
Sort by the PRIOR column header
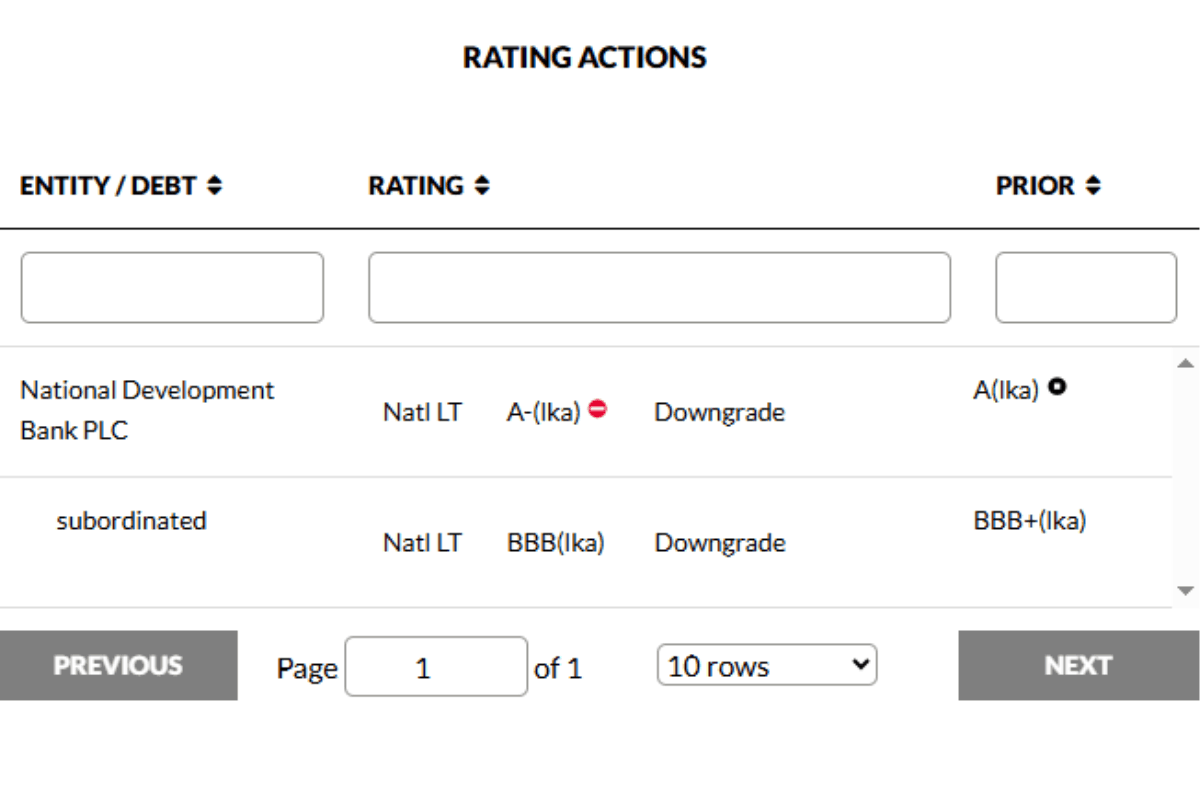[1035, 186]
